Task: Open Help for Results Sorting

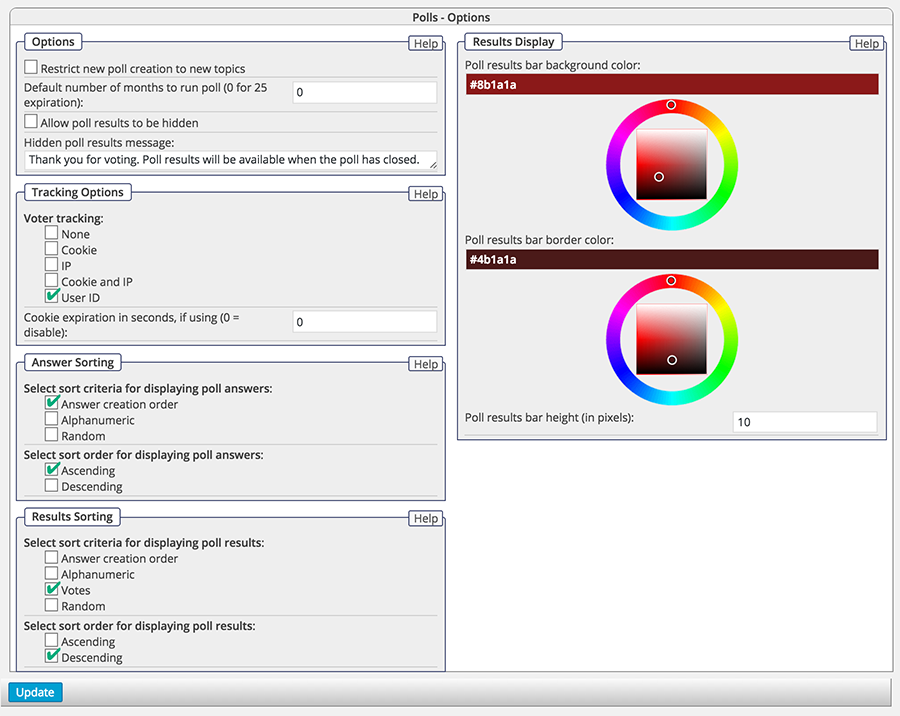Action: tap(426, 518)
